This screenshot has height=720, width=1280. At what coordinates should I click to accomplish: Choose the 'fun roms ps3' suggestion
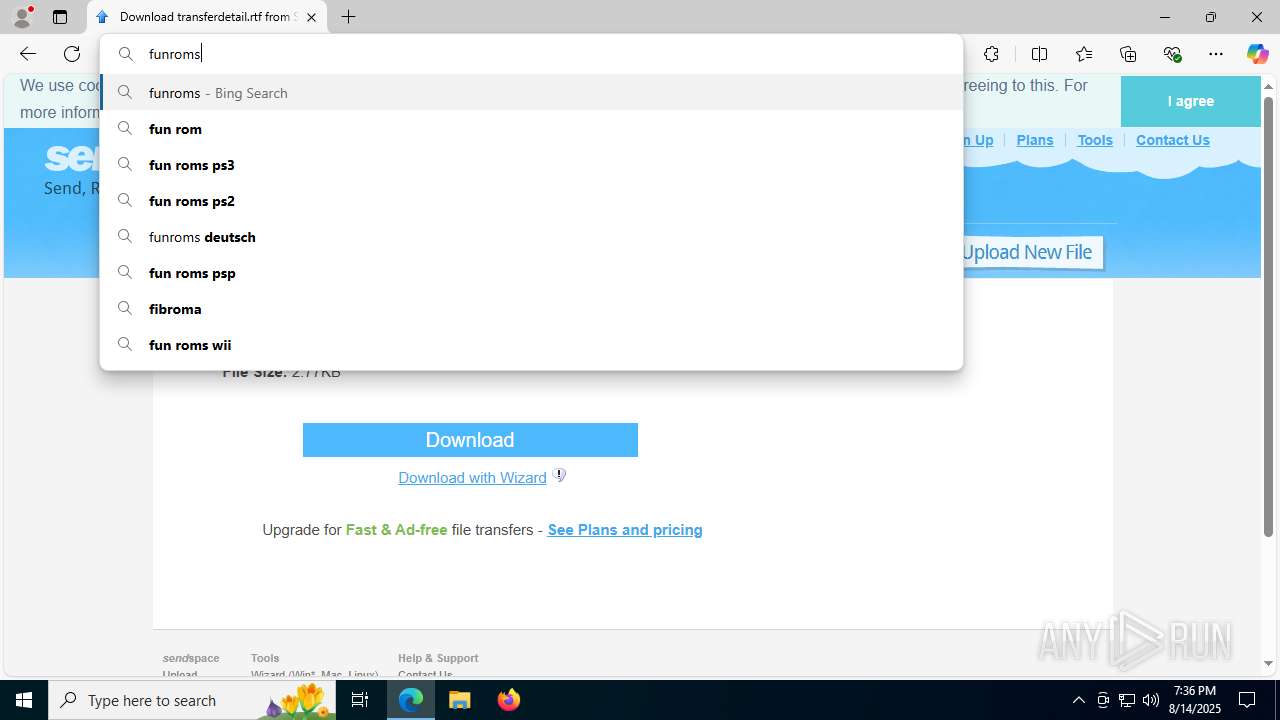(x=531, y=165)
